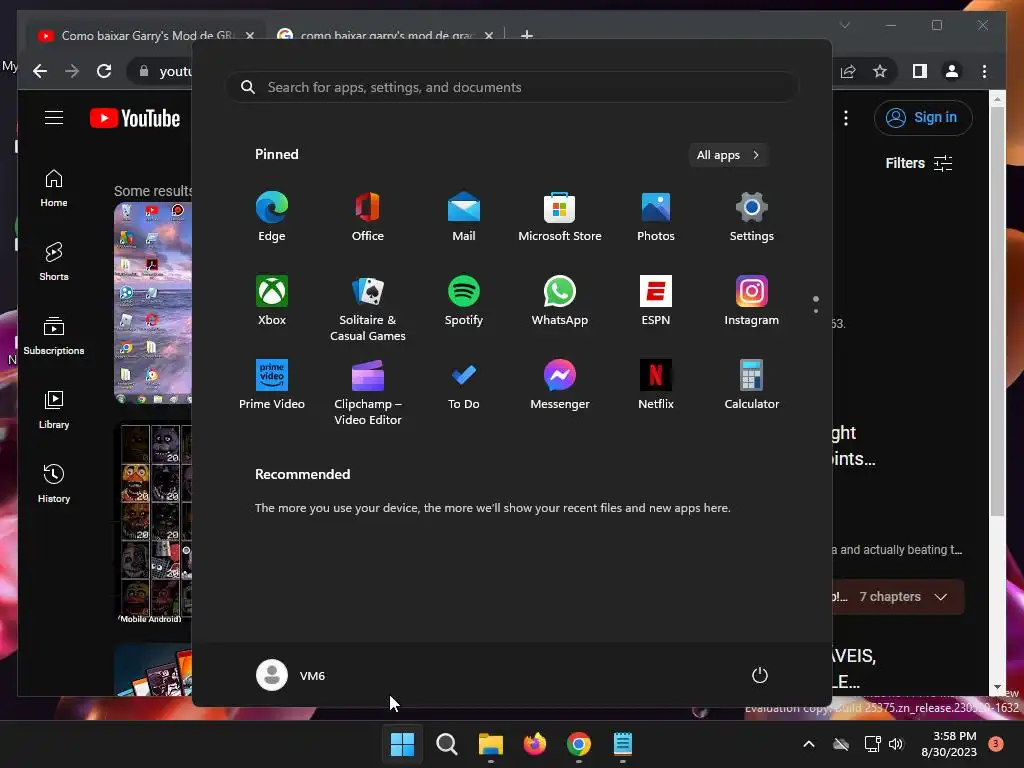
Task: Launch Spotify from pinned apps
Action: (464, 301)
